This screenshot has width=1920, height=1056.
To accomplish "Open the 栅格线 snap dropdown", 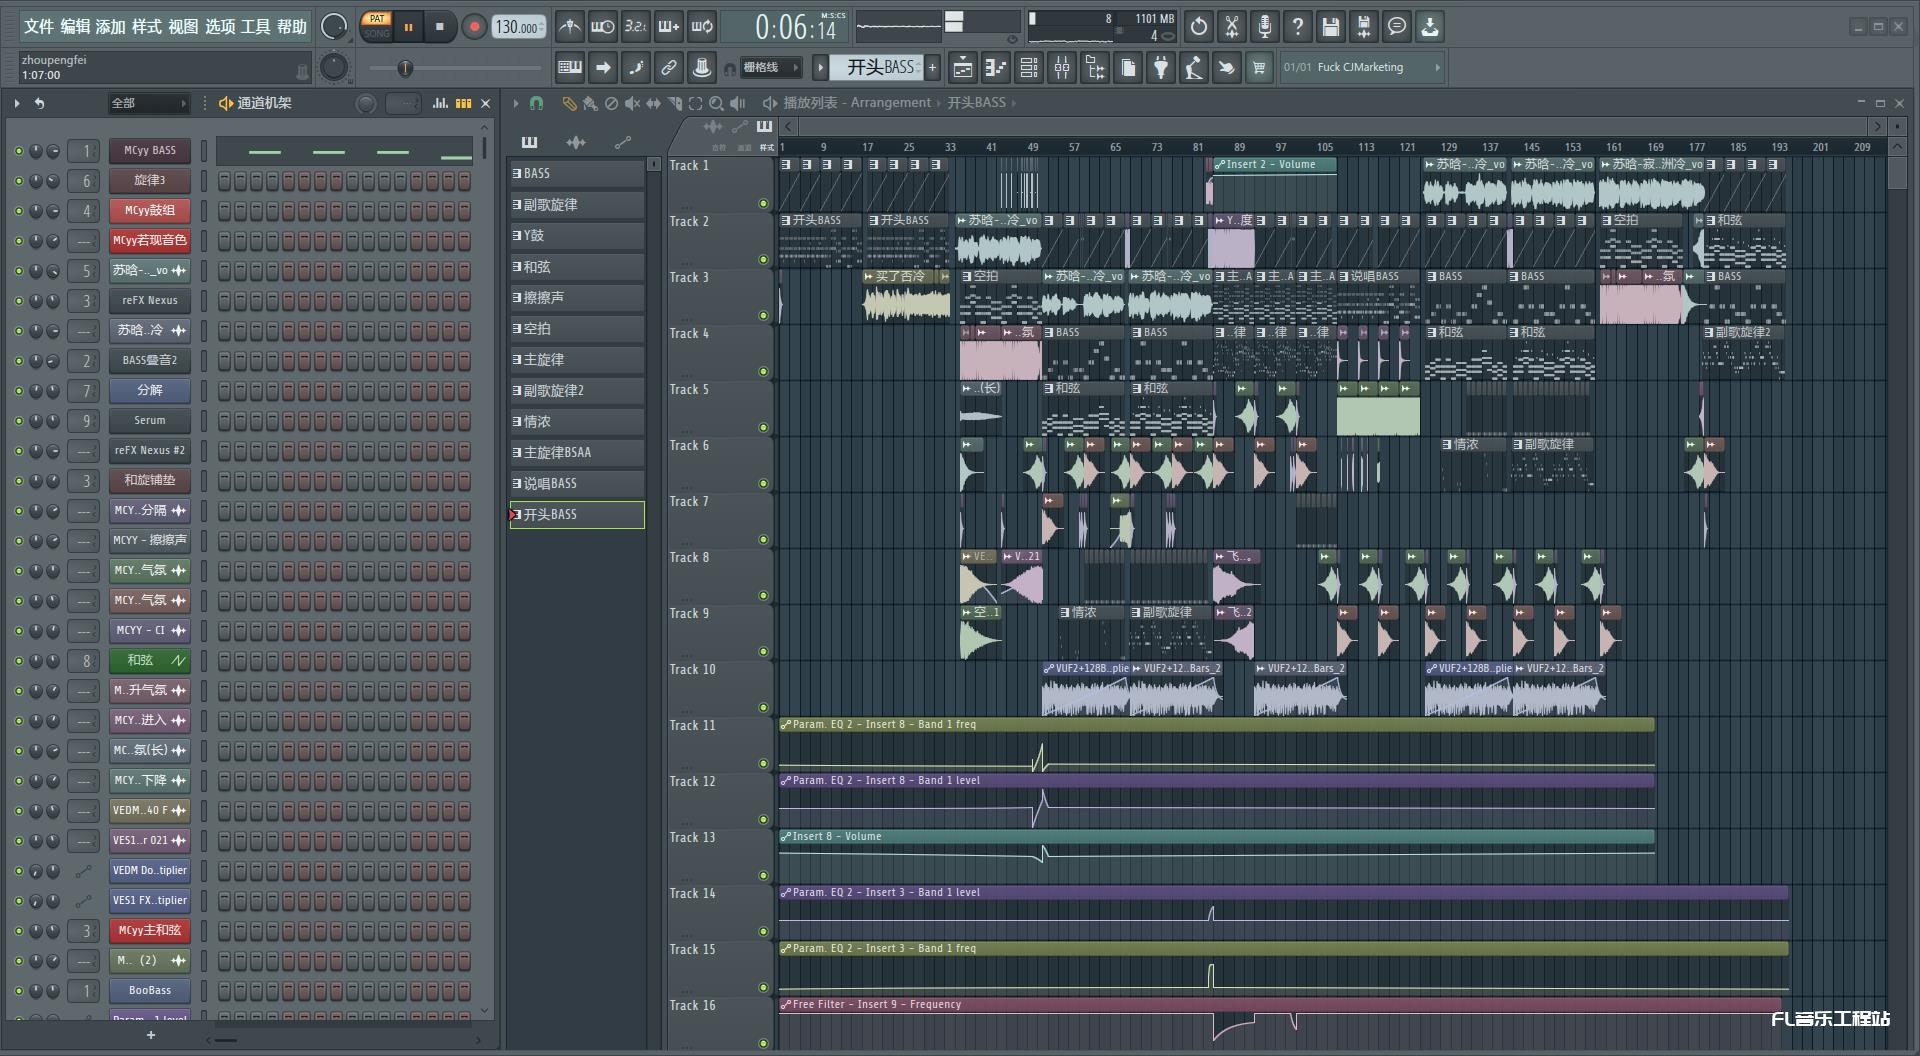I will 771,68.
